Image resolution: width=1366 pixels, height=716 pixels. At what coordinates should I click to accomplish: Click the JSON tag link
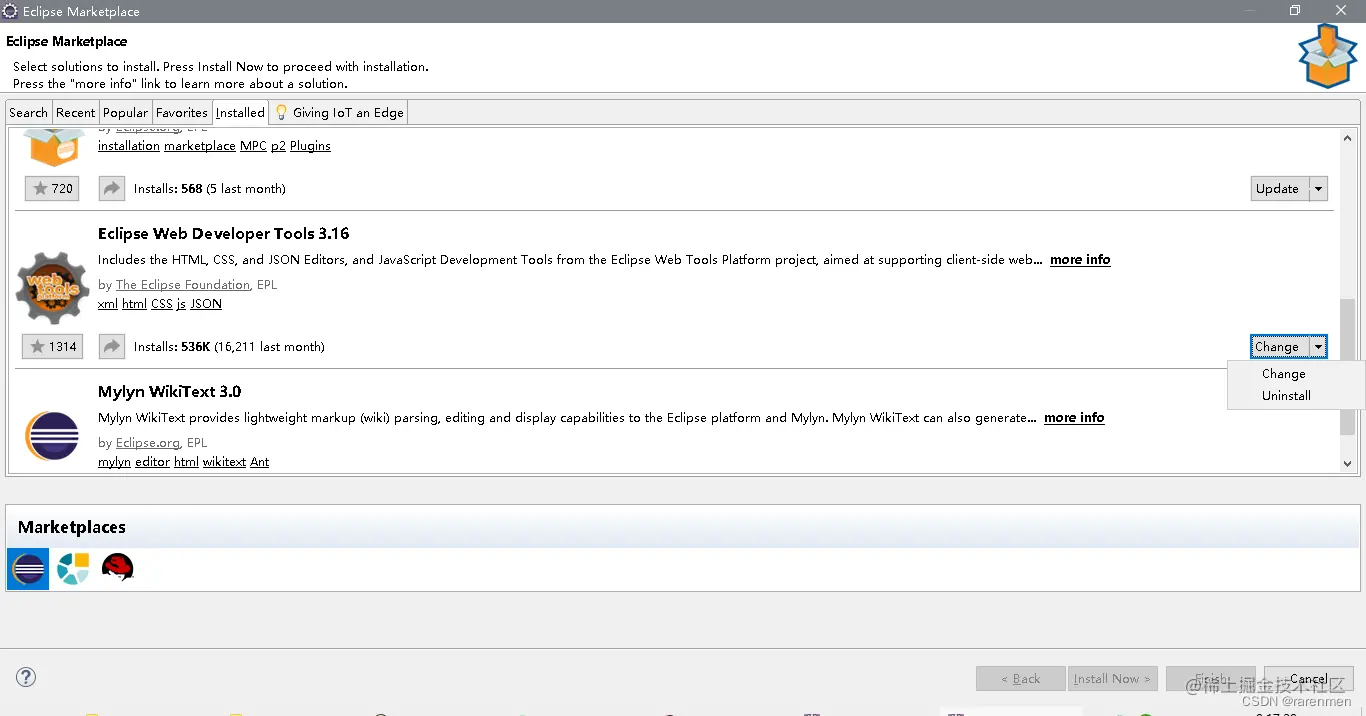coord(206,304)
